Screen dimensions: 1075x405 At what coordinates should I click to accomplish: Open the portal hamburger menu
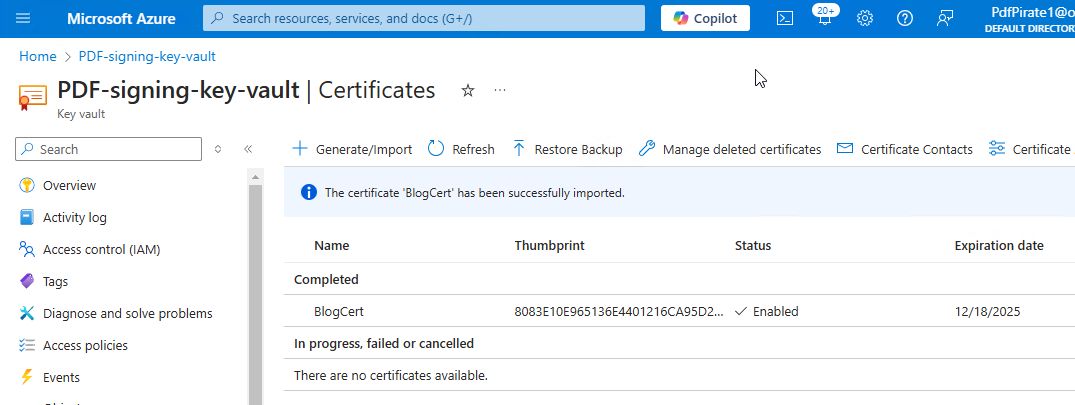(x=23, y=19)
